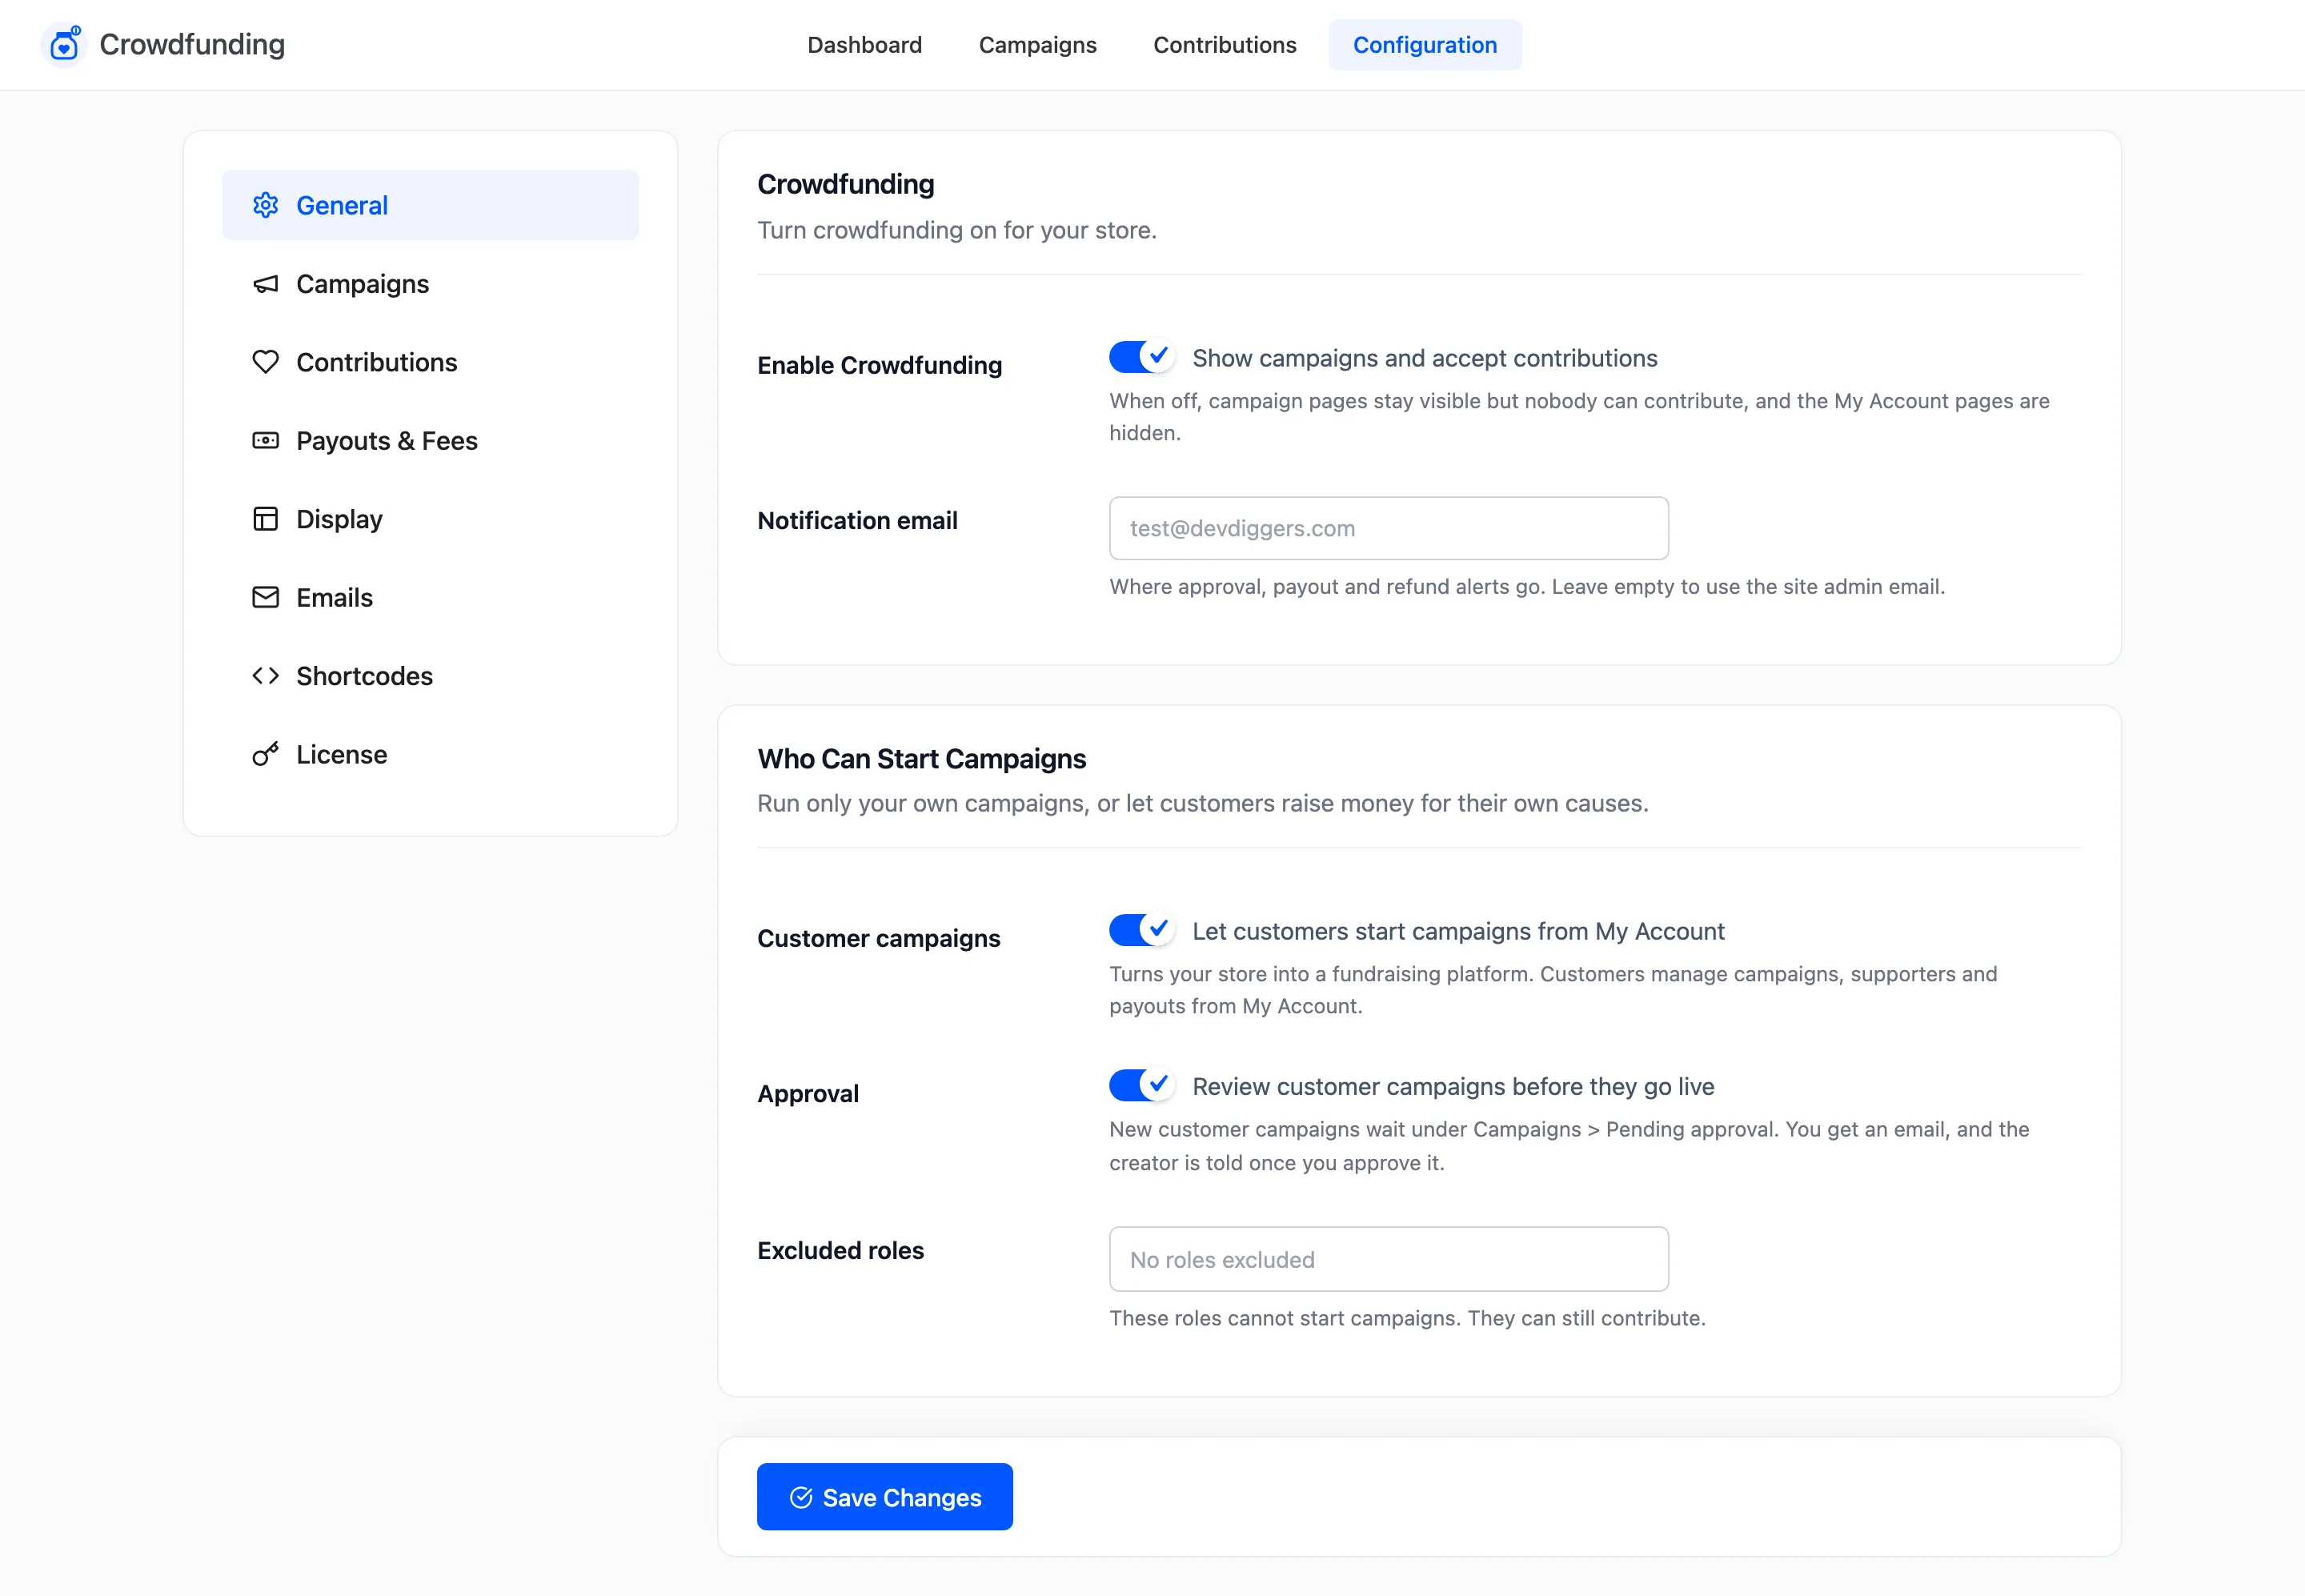Image resolution: width=2305 pixels, height=1596 pixels.
Task: Click the Crowdfunding logo icon
Action: point(65,44)
